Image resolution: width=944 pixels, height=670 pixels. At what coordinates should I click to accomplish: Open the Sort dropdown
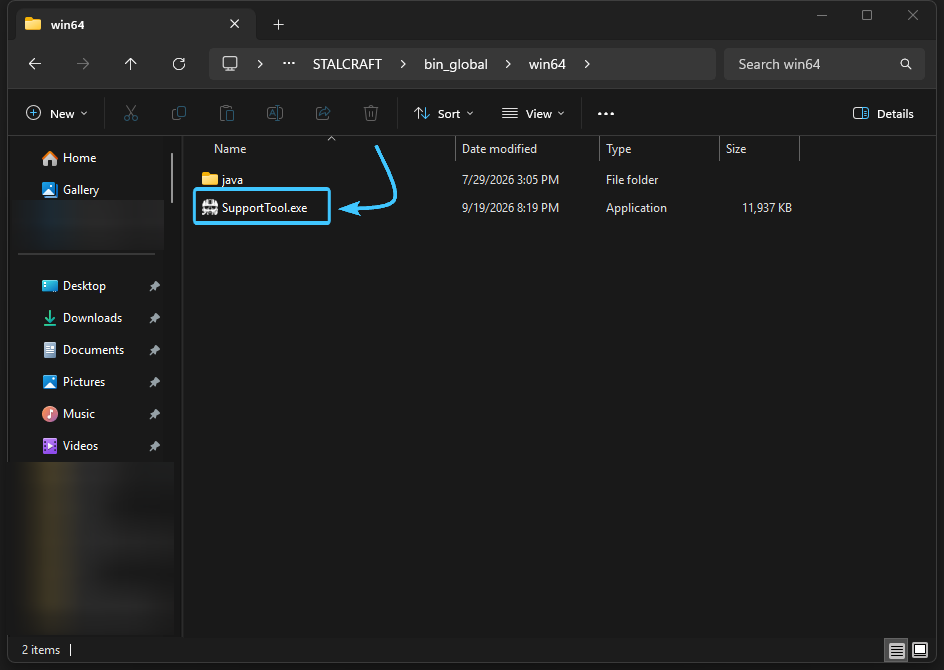tap(444, 113)
